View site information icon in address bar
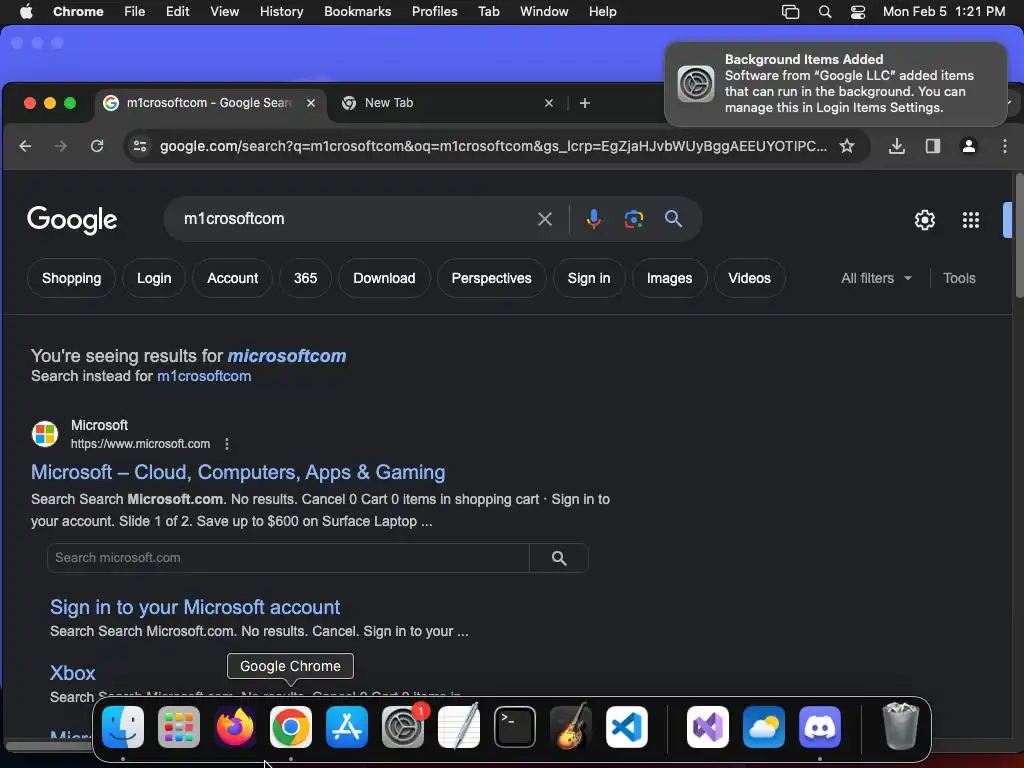1024x768 pixels. [x=140, y=146]
